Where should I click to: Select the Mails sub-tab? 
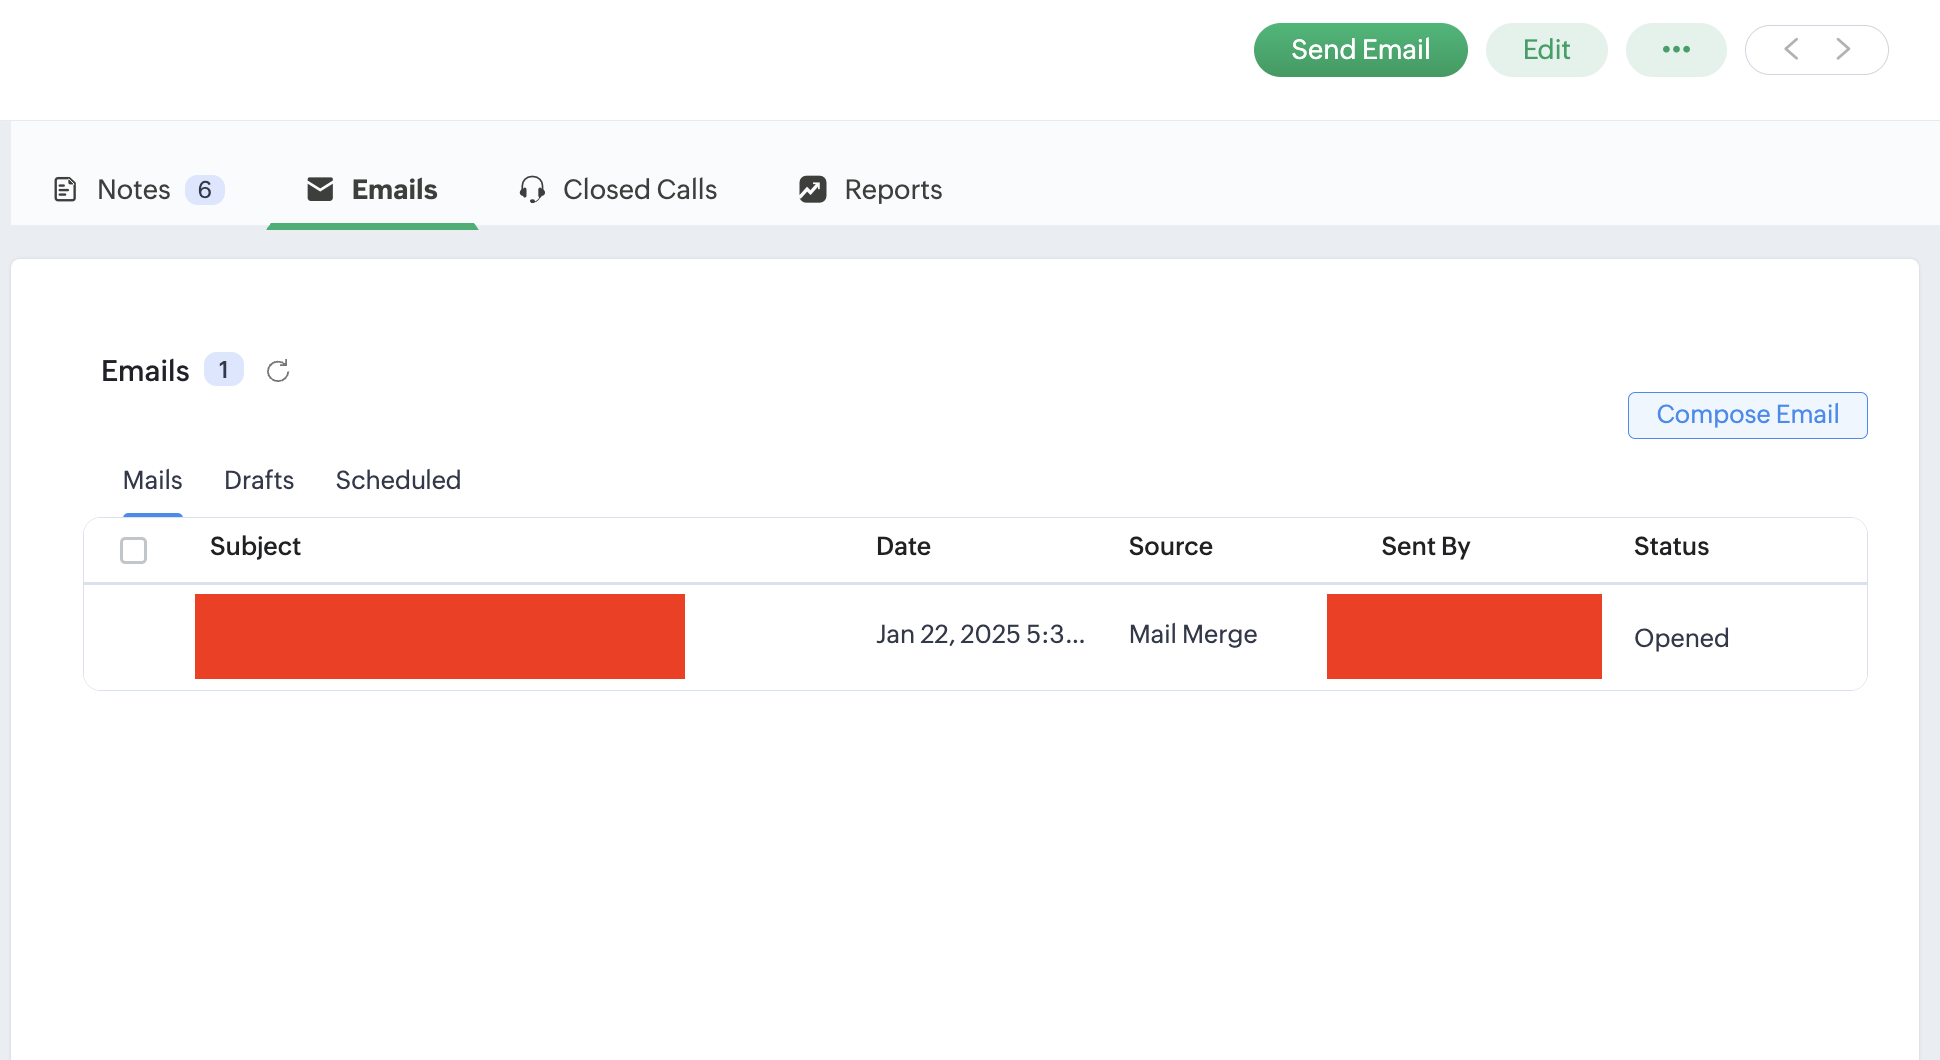152,480
